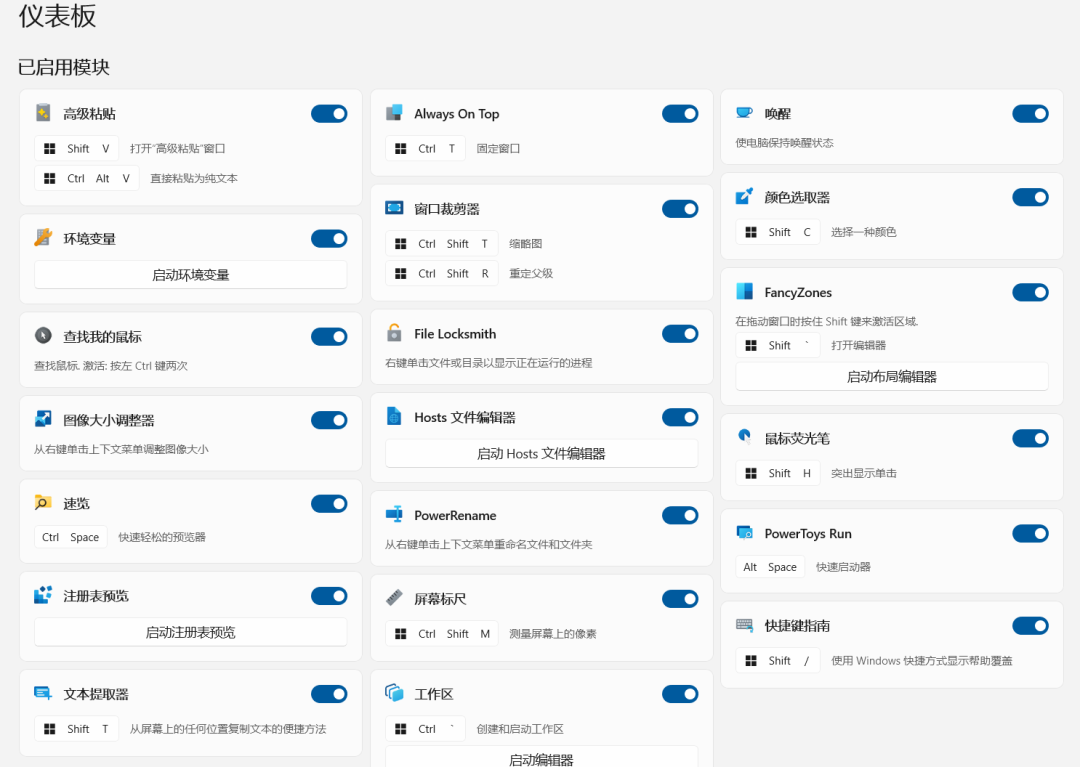The image size is (1080, 767).
Task: Click the 颜色选取器 module icon
Action: (744, 197)
